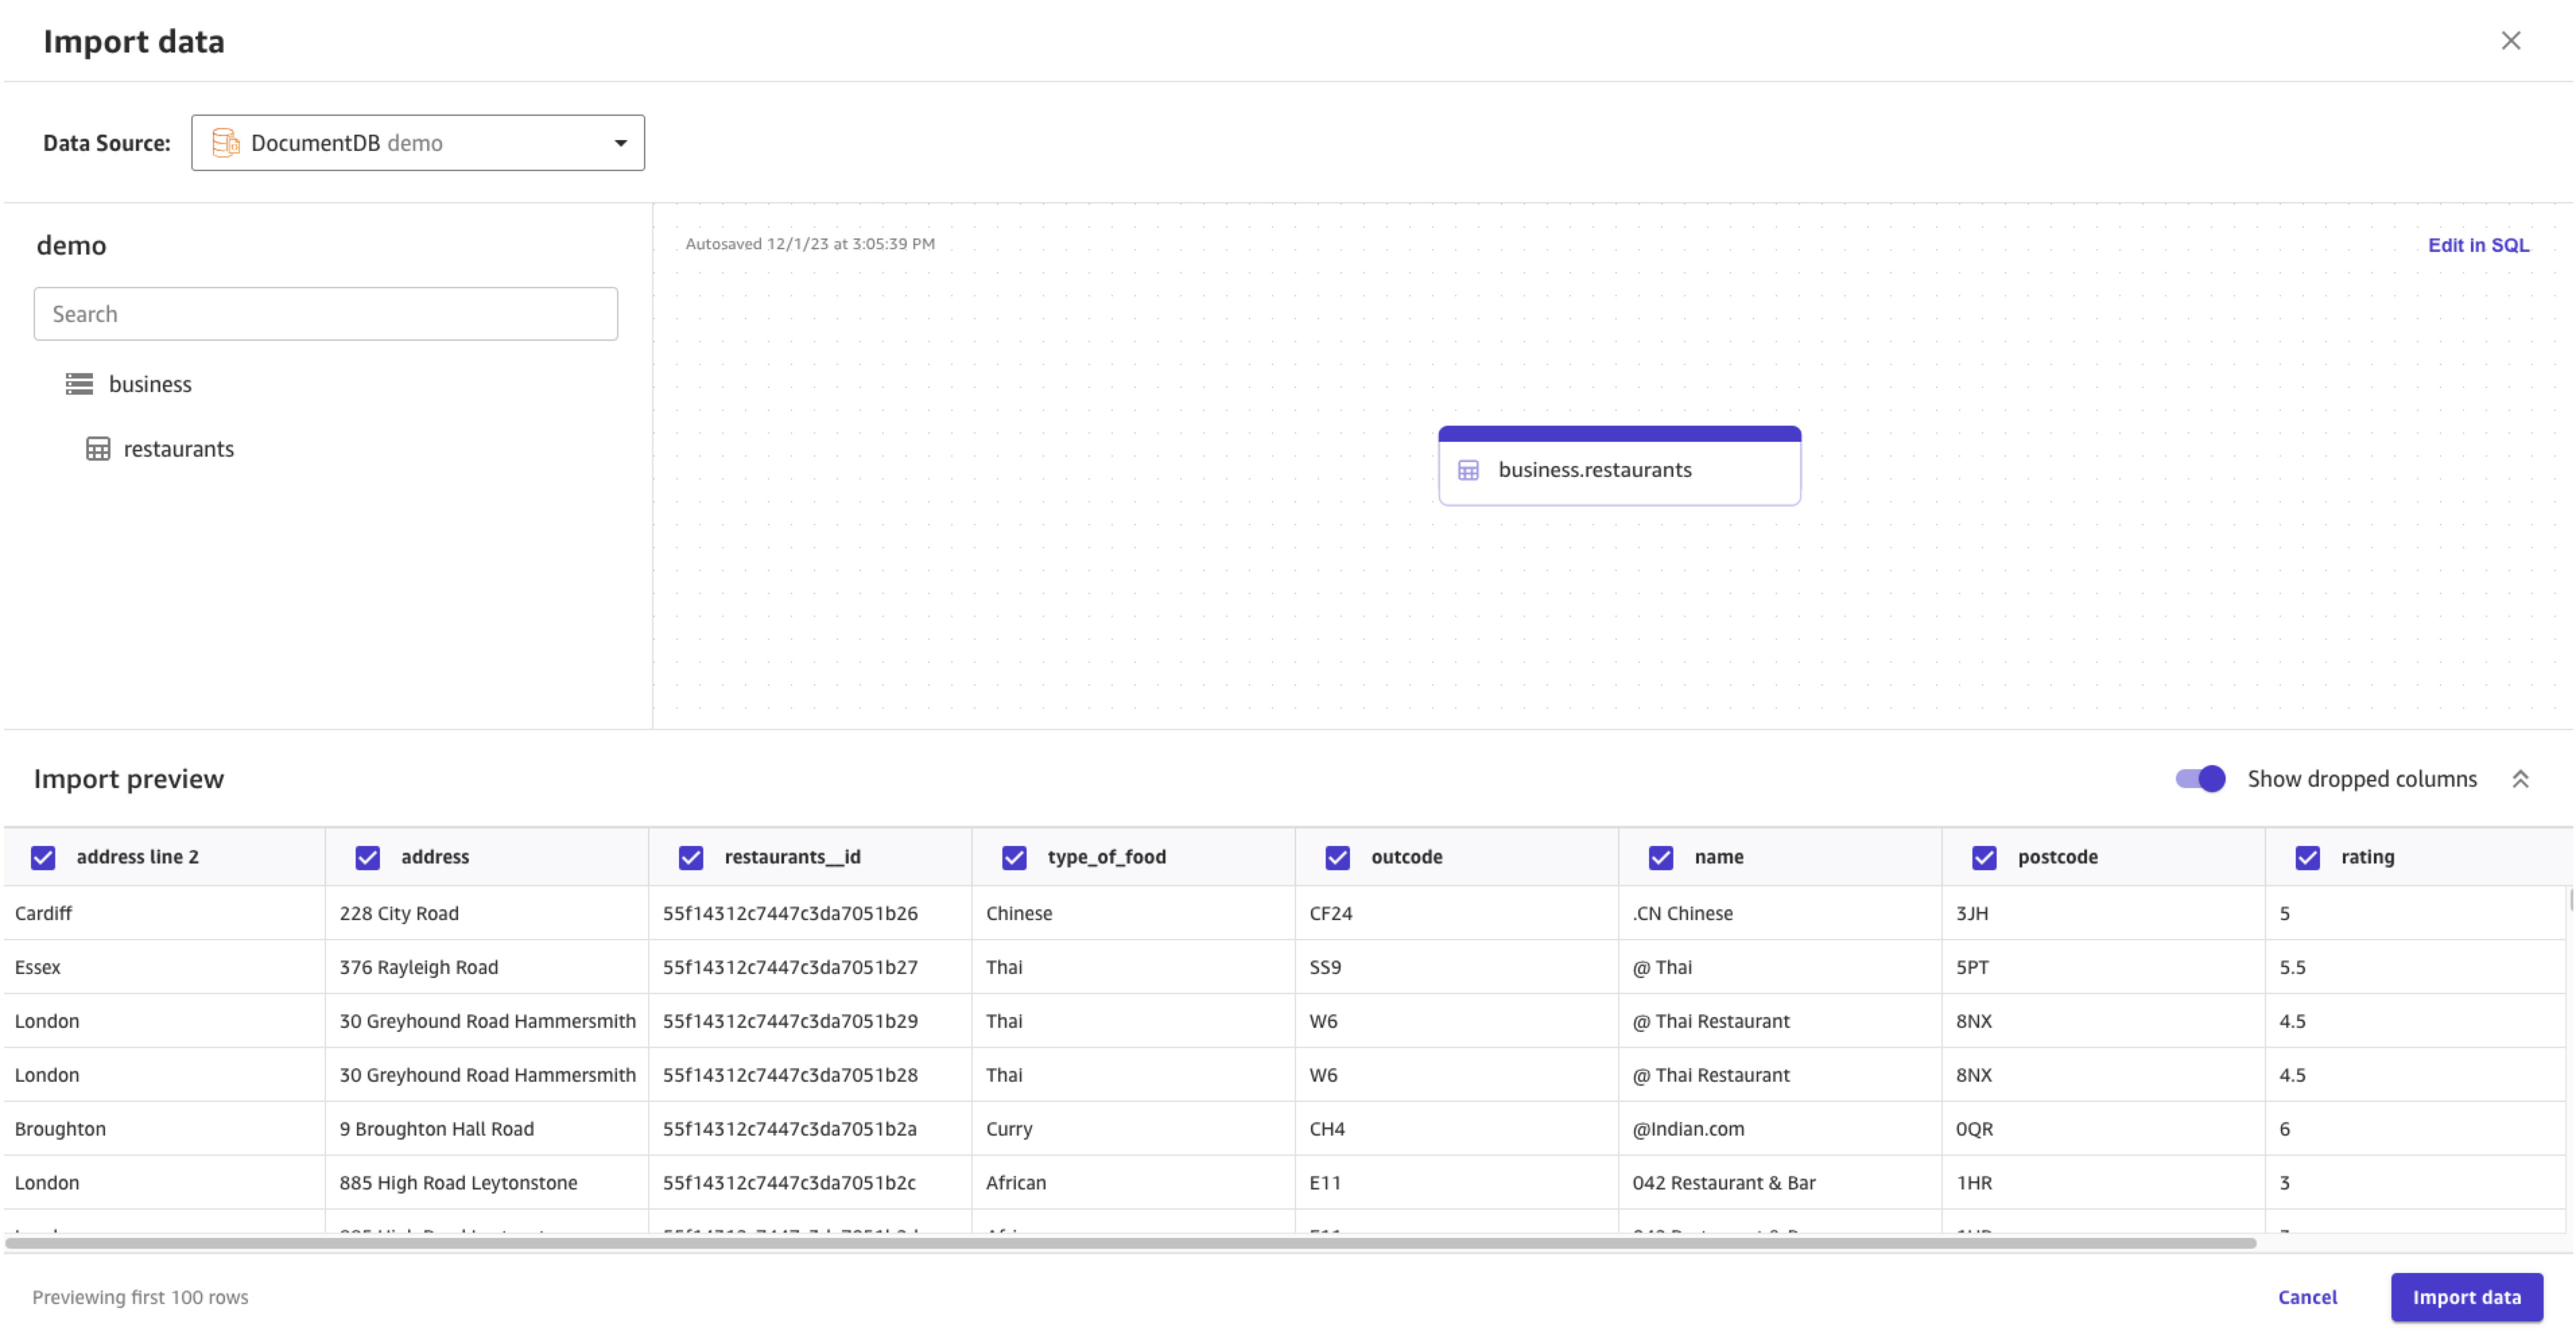Select the business database tree item
This screenshot has width=2576, height=1339.
click(x=150, y=384)
